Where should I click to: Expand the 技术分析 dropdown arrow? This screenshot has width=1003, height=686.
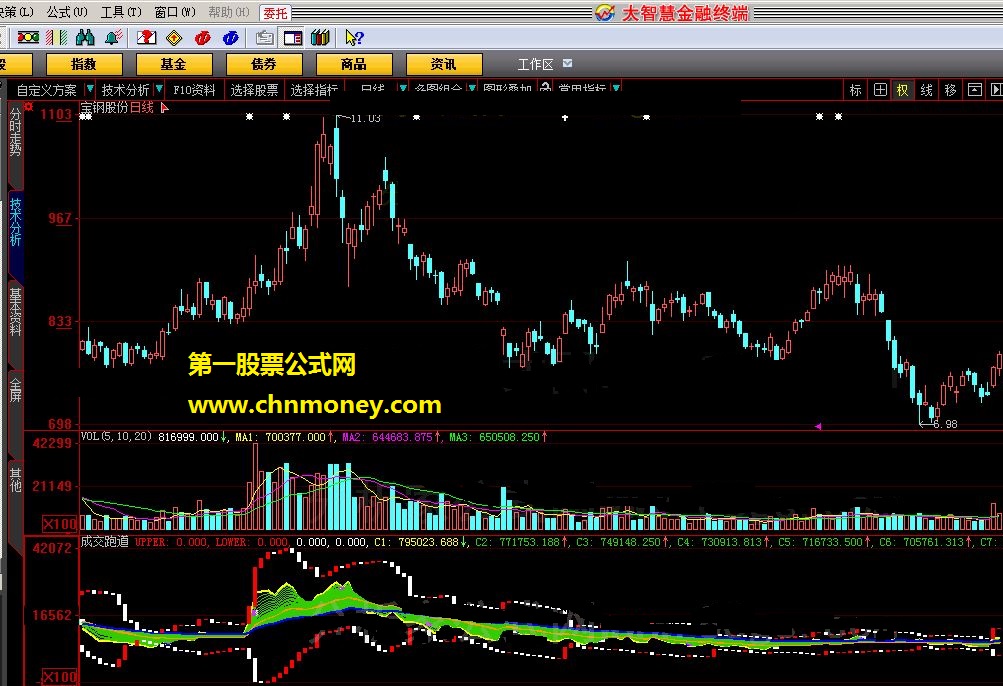[159, 88]
